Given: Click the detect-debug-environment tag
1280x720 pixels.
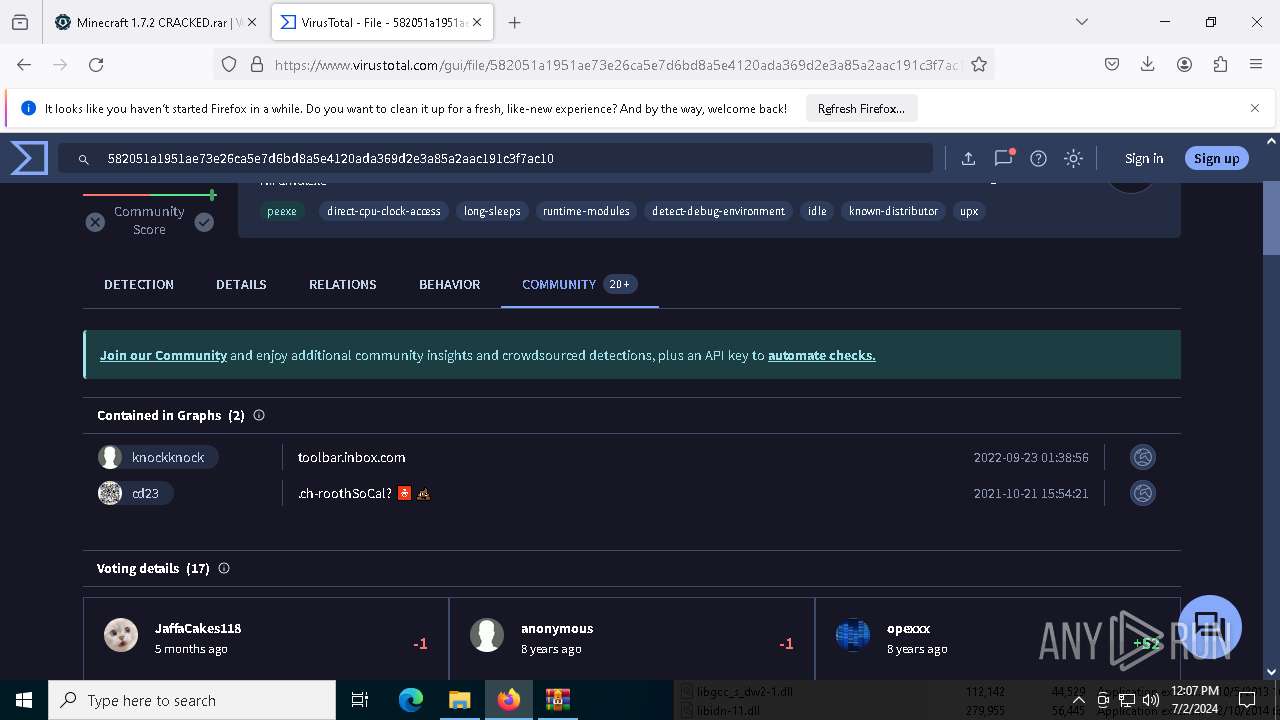Looking at the screenshot, I should 718,211.
